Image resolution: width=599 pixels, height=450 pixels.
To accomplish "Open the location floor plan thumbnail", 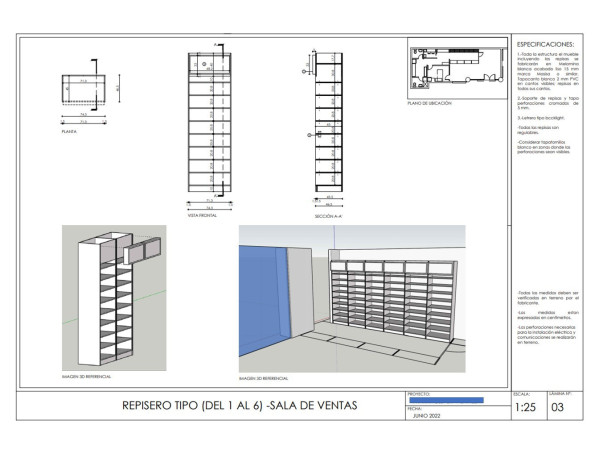I will [457, 68].
